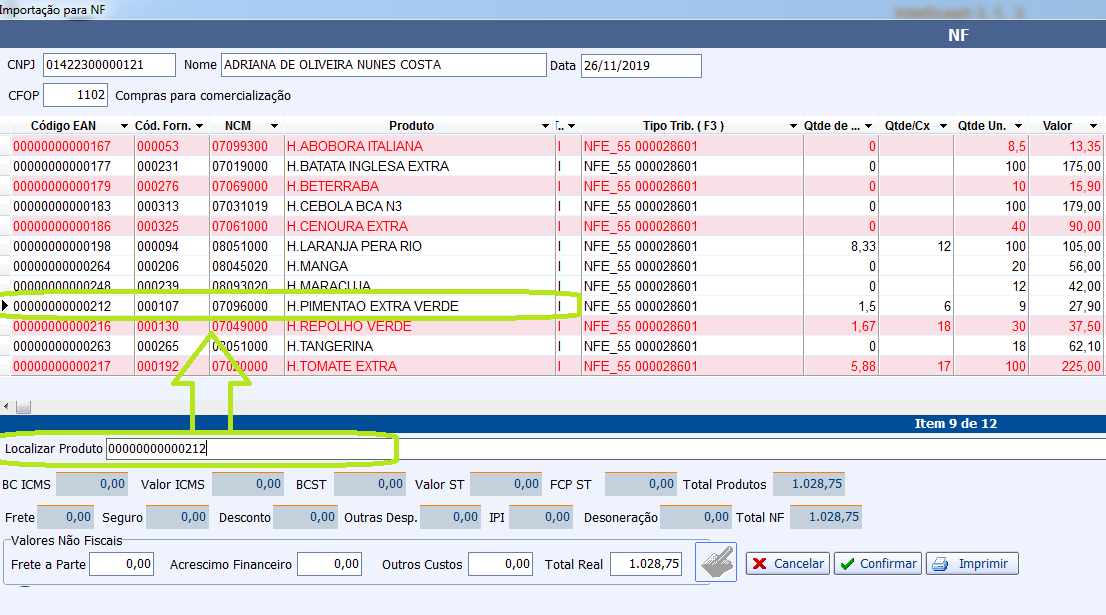
Task: Click the Nome text field
Action: click(382, 65)
